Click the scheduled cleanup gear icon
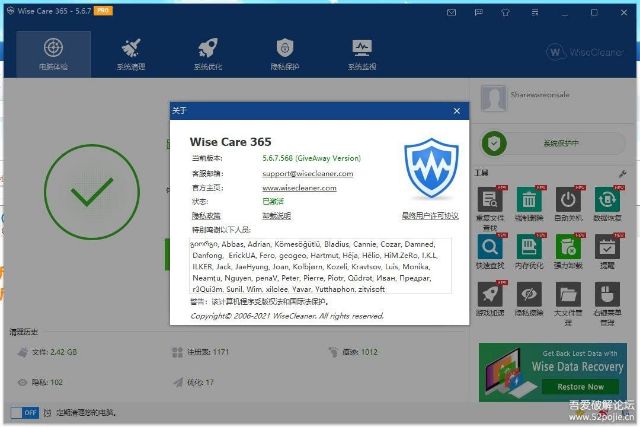 pos(47,413)
